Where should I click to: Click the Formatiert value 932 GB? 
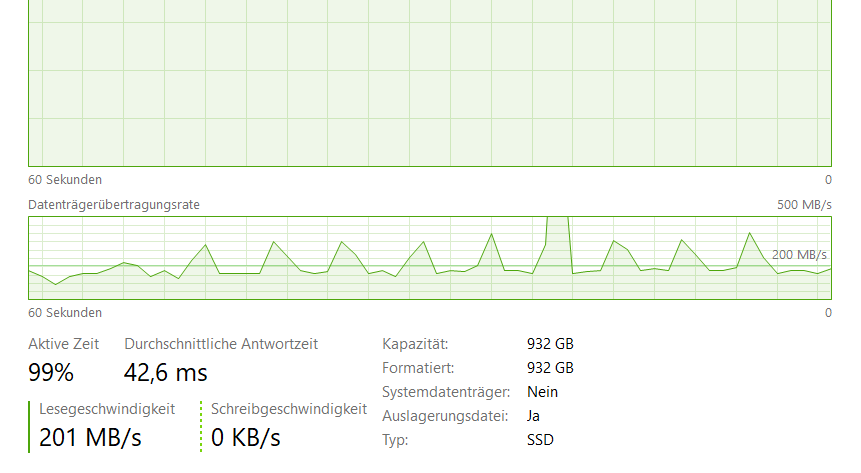550,368
